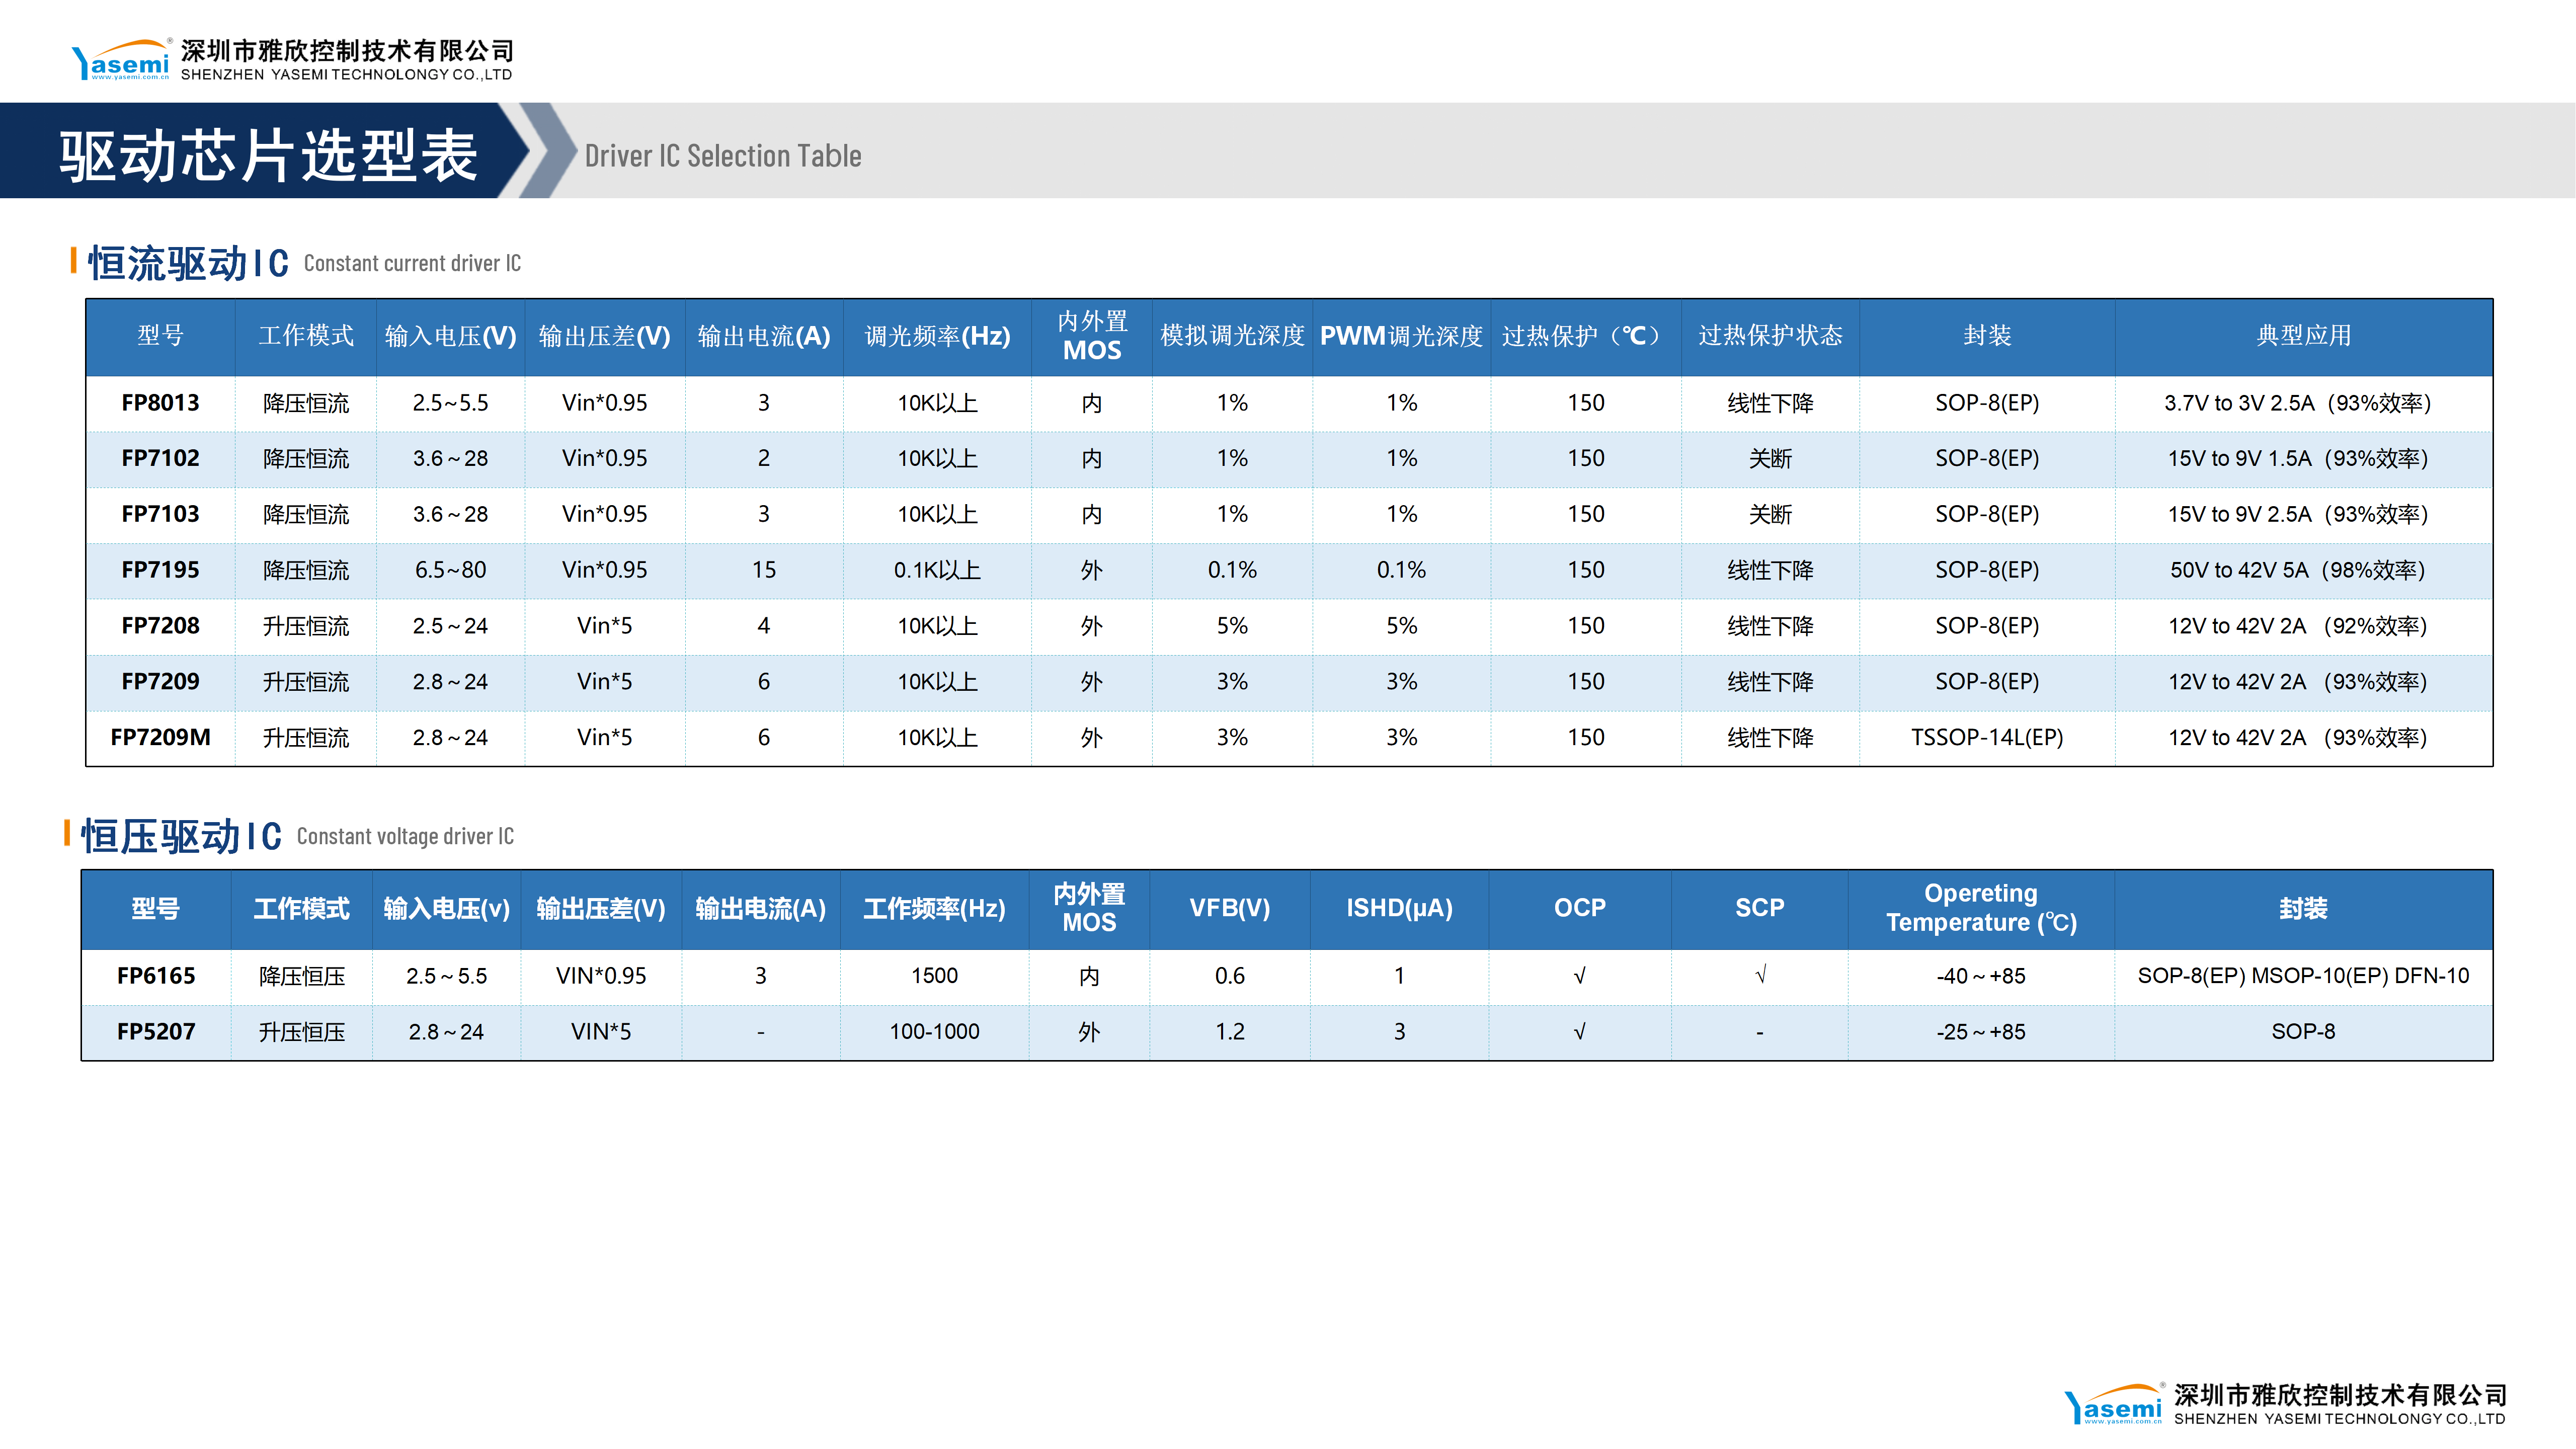The width and height of the screenshot is (2576, 1449).
Task: Click the 关断 state cell in FP7102 row
Action: coord(1770,459)
